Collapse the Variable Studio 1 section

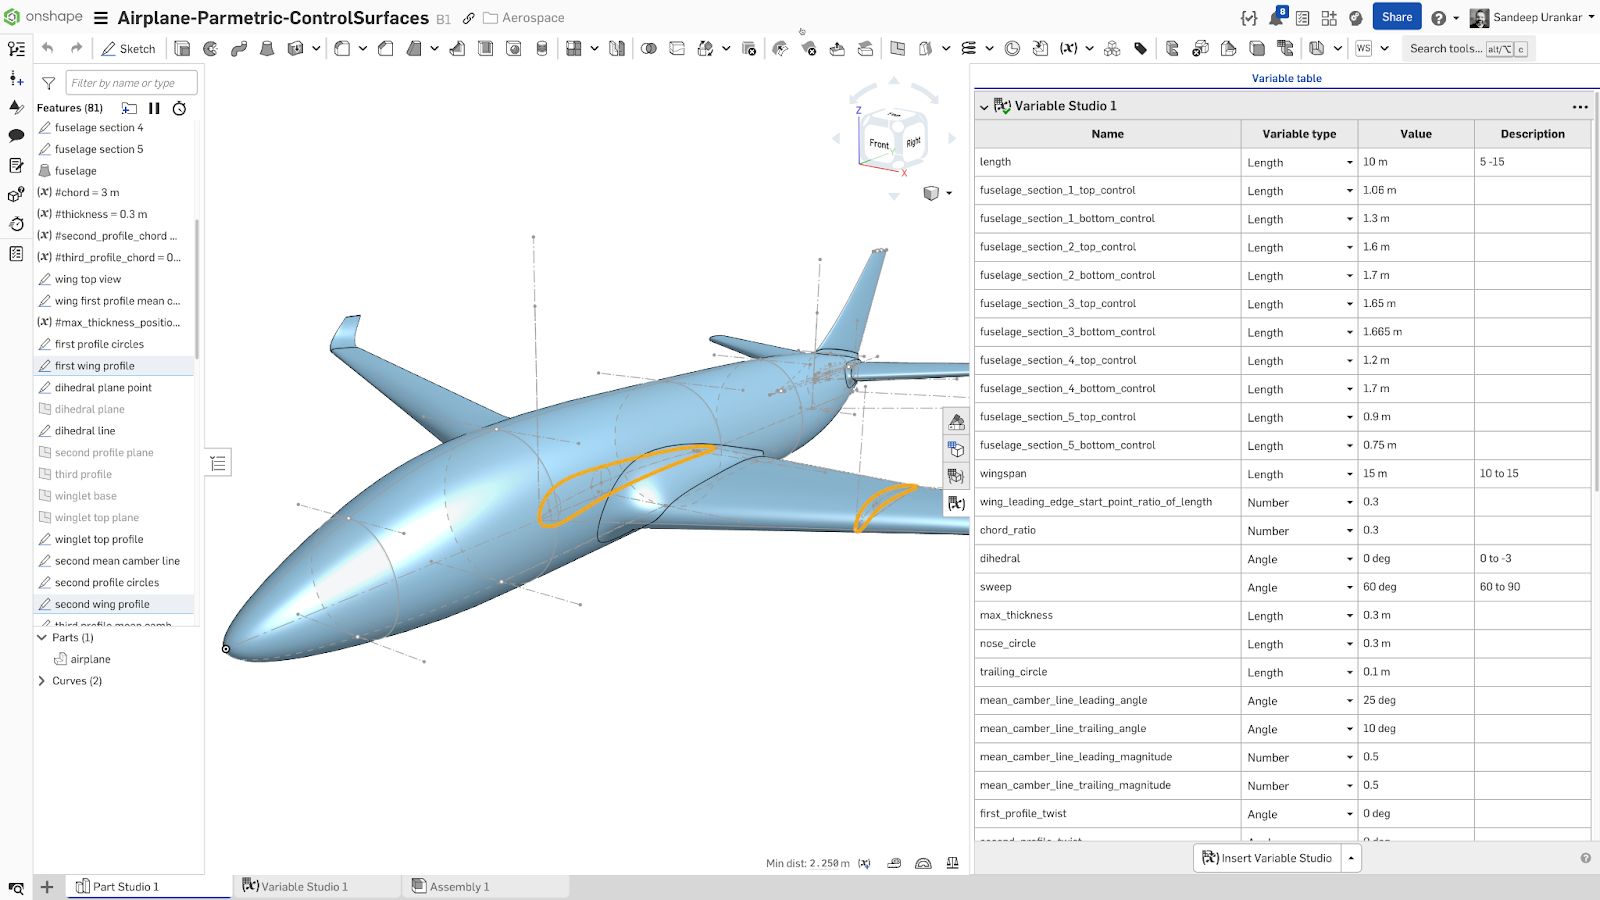[x=984, y=105]
